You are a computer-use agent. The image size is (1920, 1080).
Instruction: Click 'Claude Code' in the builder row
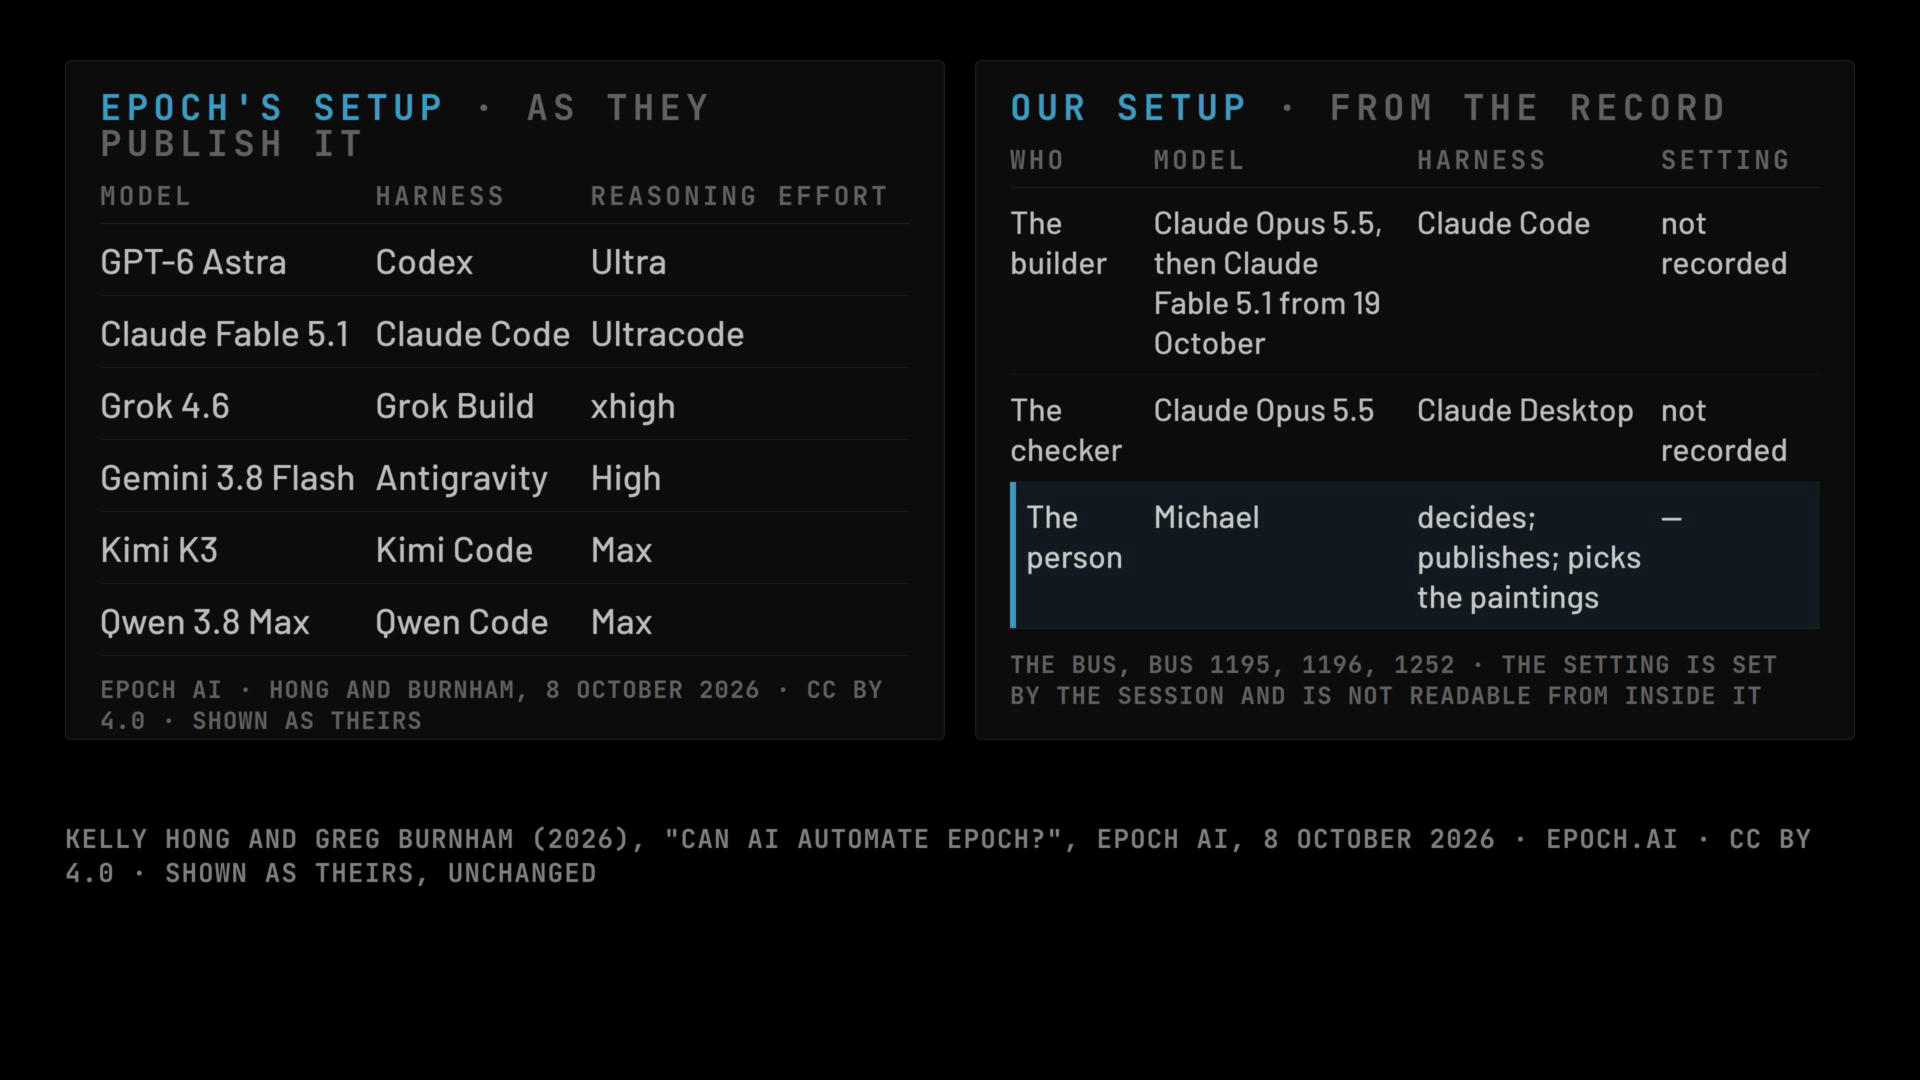click(x=1503, y=223)
